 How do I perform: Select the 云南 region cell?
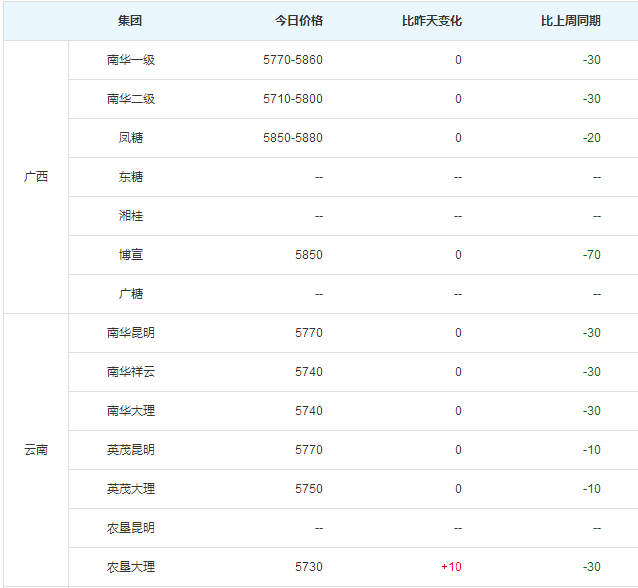pyautogui.click(x=36, y=450)
